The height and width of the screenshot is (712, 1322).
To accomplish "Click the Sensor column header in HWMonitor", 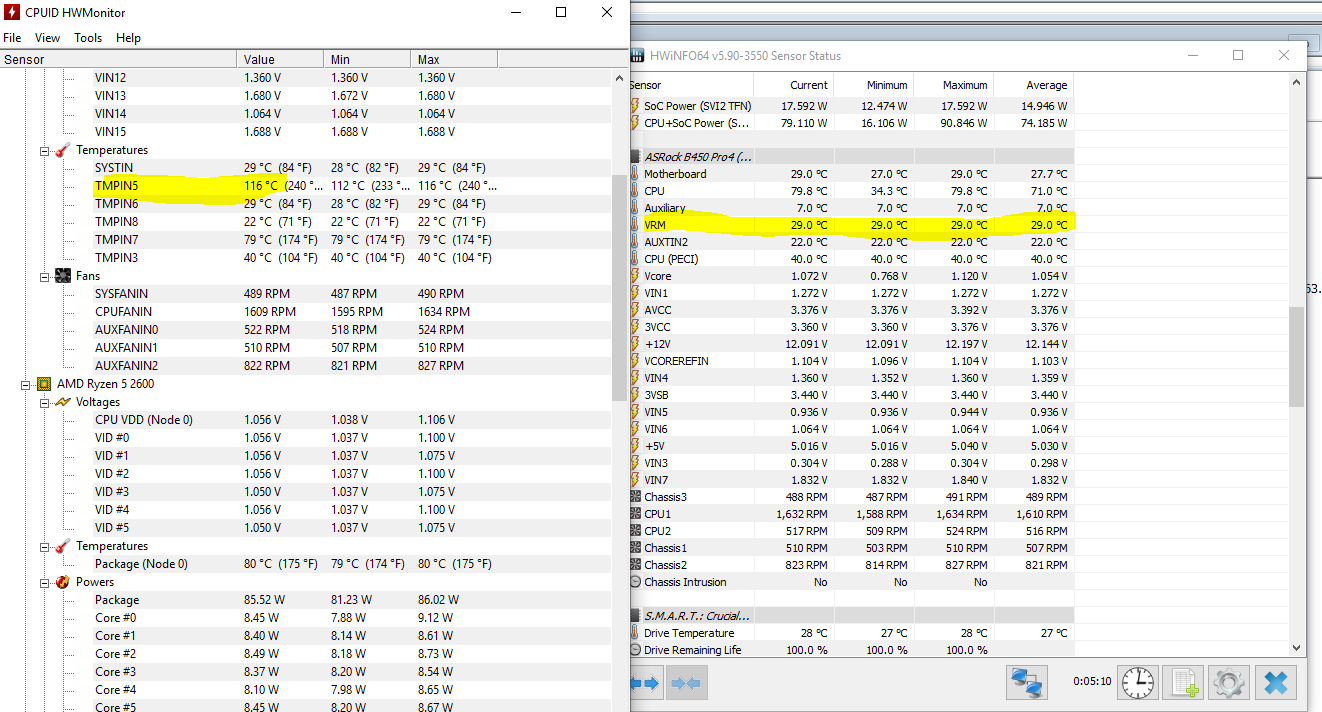I will tap(118, 59).
